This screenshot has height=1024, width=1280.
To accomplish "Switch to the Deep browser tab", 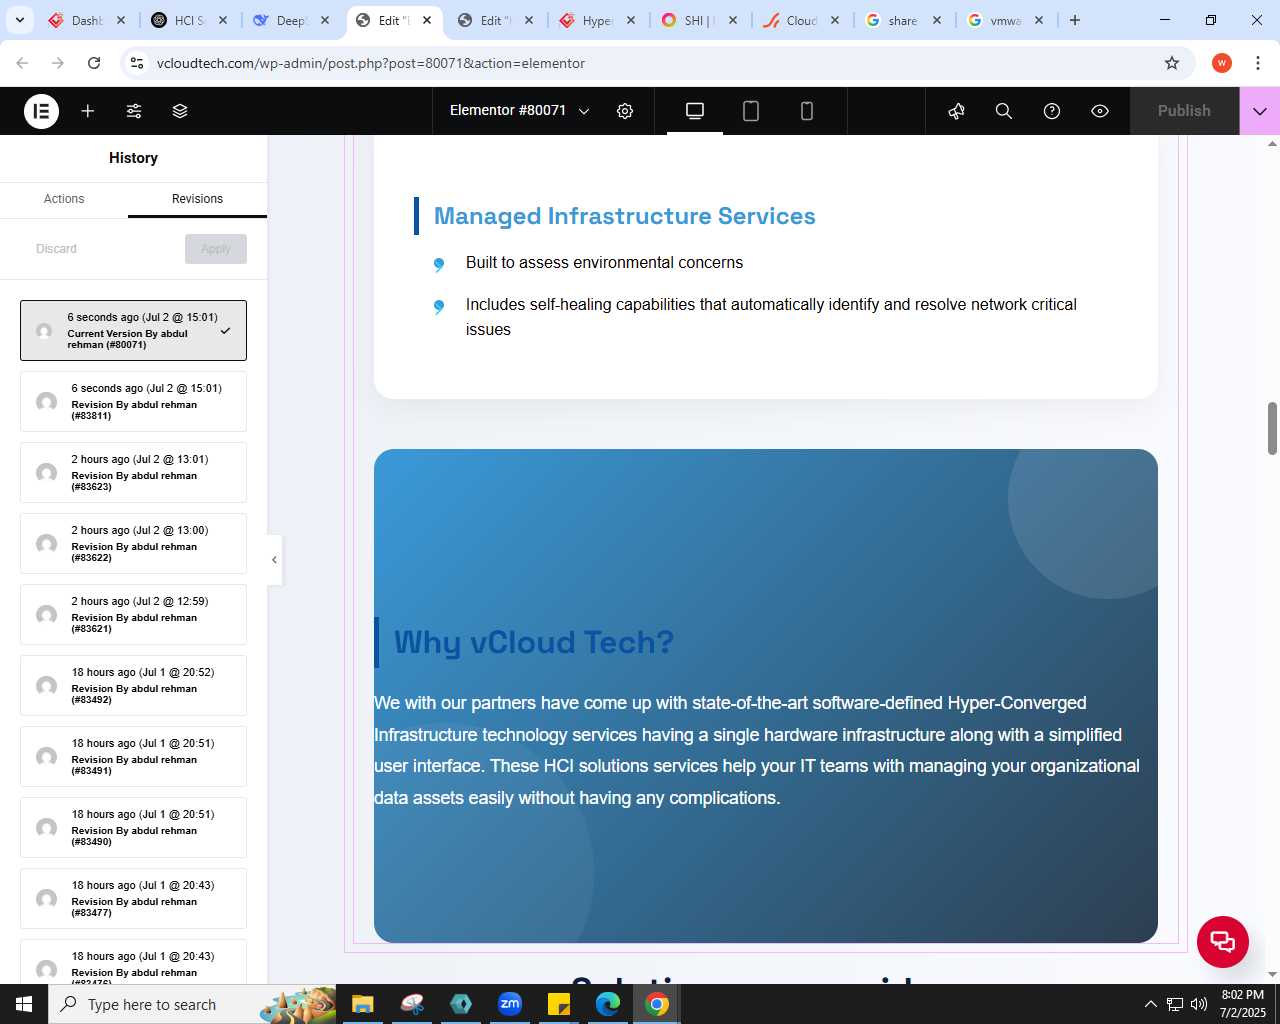I will (290, 20).
